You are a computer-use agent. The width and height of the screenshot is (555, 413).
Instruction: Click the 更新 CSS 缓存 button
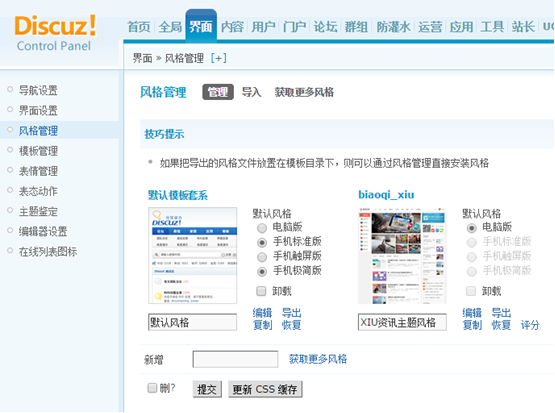click(x=265, y=389)
